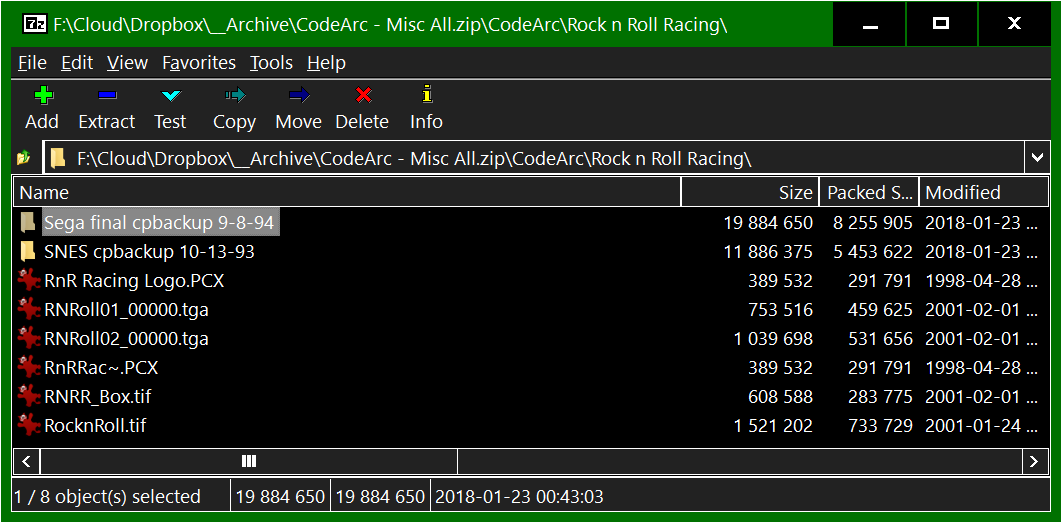Click left arrow of horizontal scrollbar
This screenshot has width=1062, height=523.
(x=26, y=462)
